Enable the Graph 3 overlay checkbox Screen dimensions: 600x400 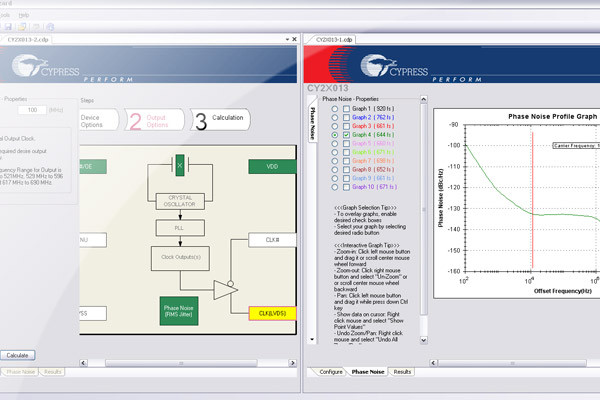click(x=346, y=126)
